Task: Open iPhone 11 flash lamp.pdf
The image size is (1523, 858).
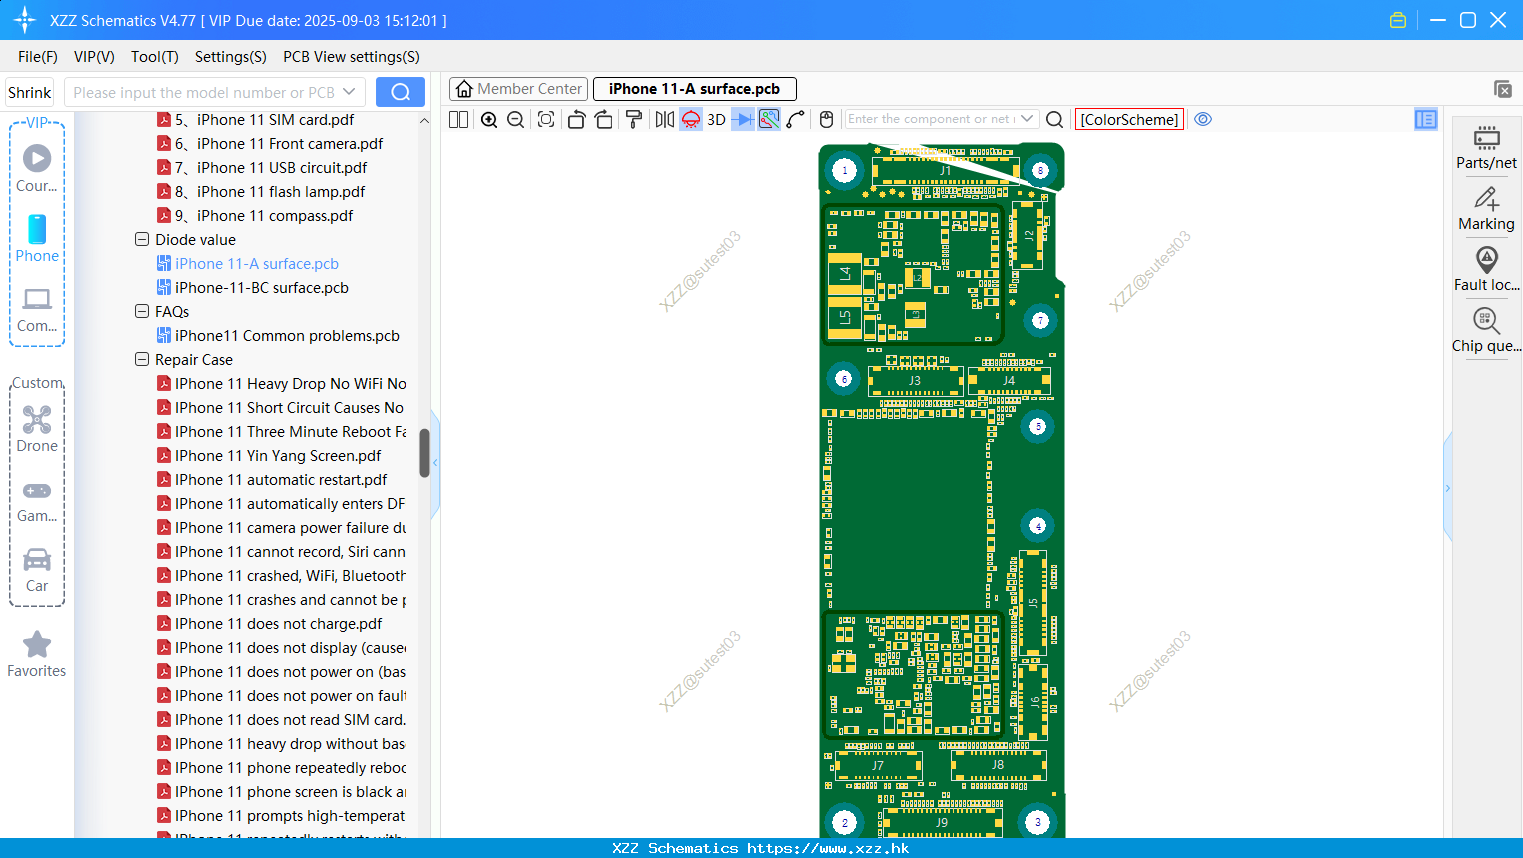Action: [x=261, y=192]
